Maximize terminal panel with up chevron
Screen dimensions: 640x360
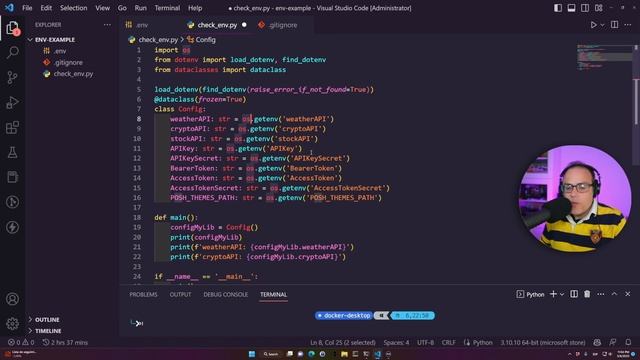(x=614, y=294)
